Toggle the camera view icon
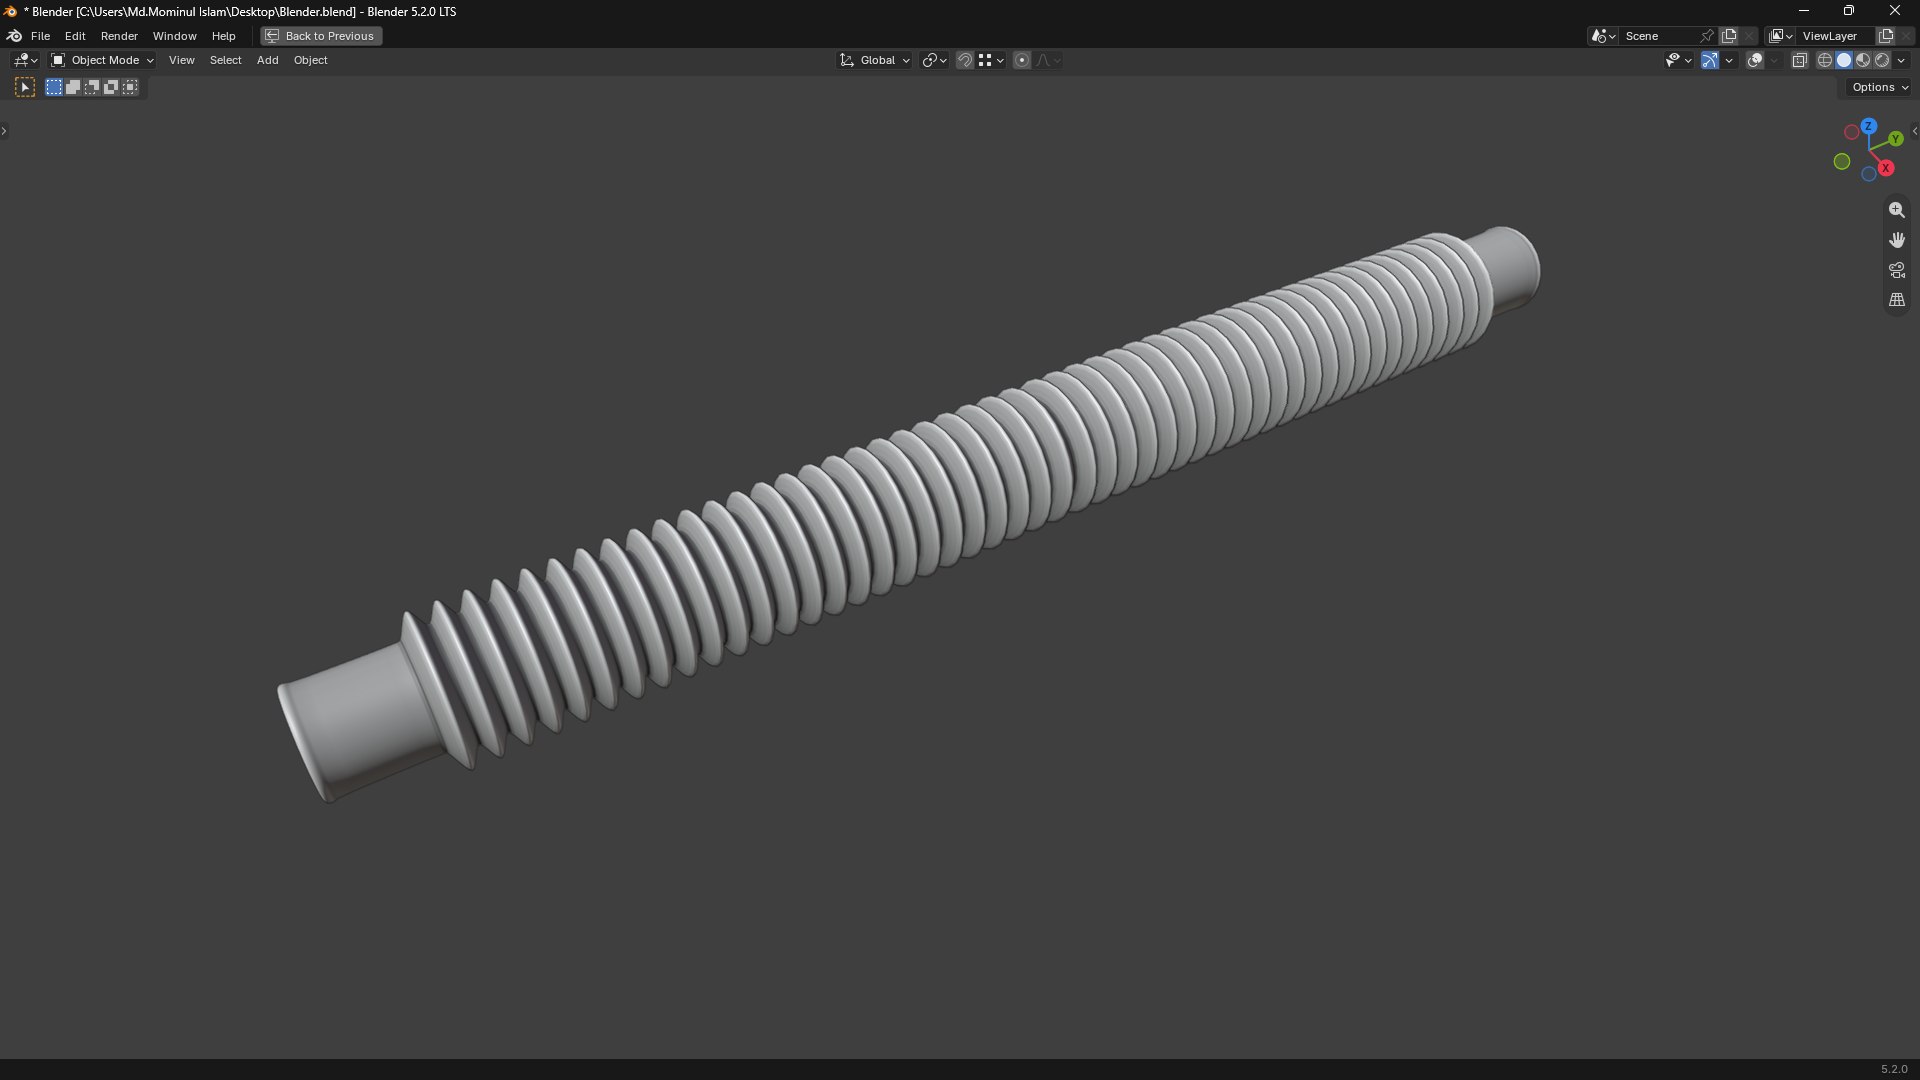The height and width of the screenshot is (1080, 1920). click(1896, 270)
